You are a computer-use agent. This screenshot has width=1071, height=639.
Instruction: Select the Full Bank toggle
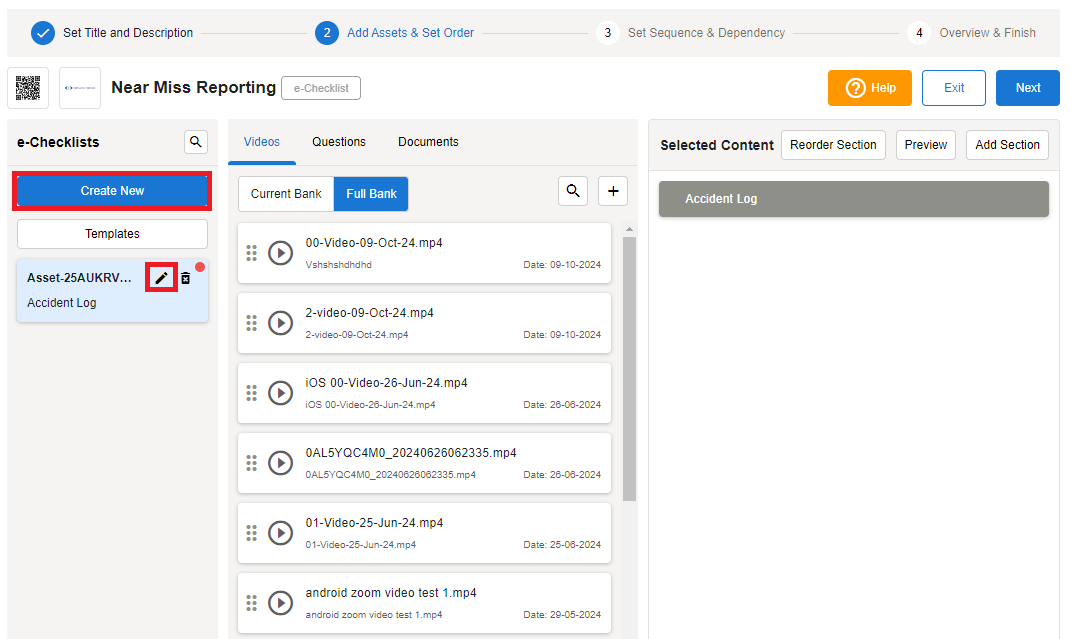click(371, 194)
